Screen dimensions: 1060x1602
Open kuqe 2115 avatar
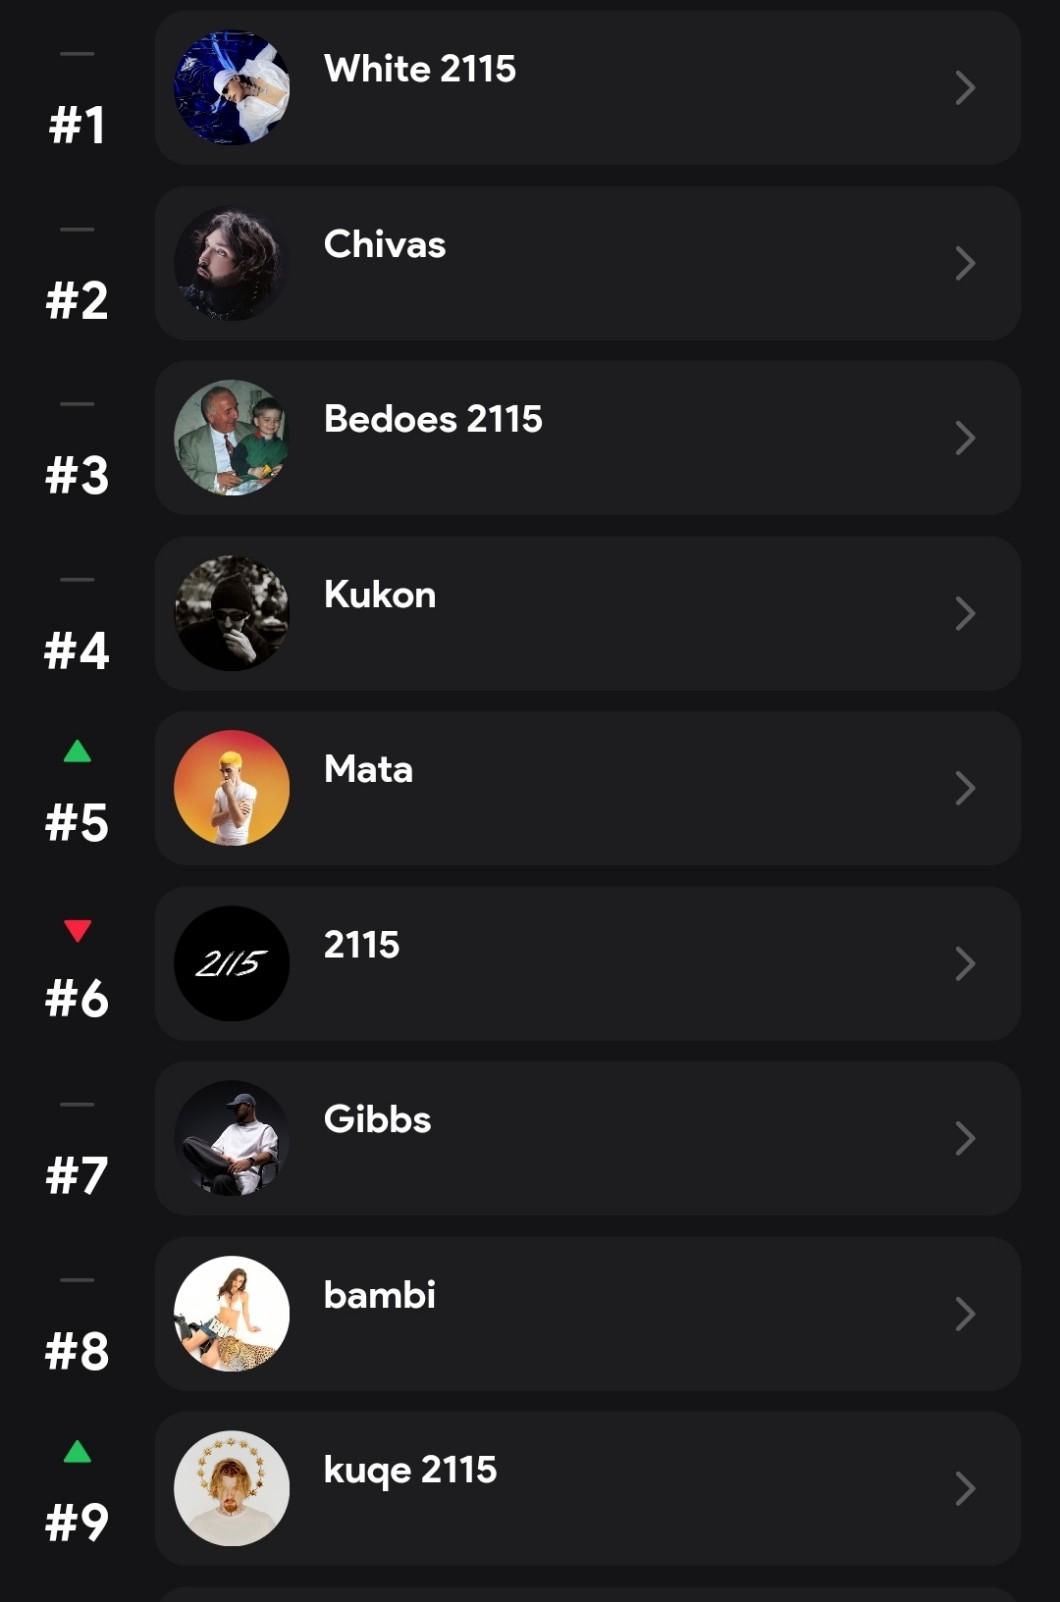[x=232, y=1488]
